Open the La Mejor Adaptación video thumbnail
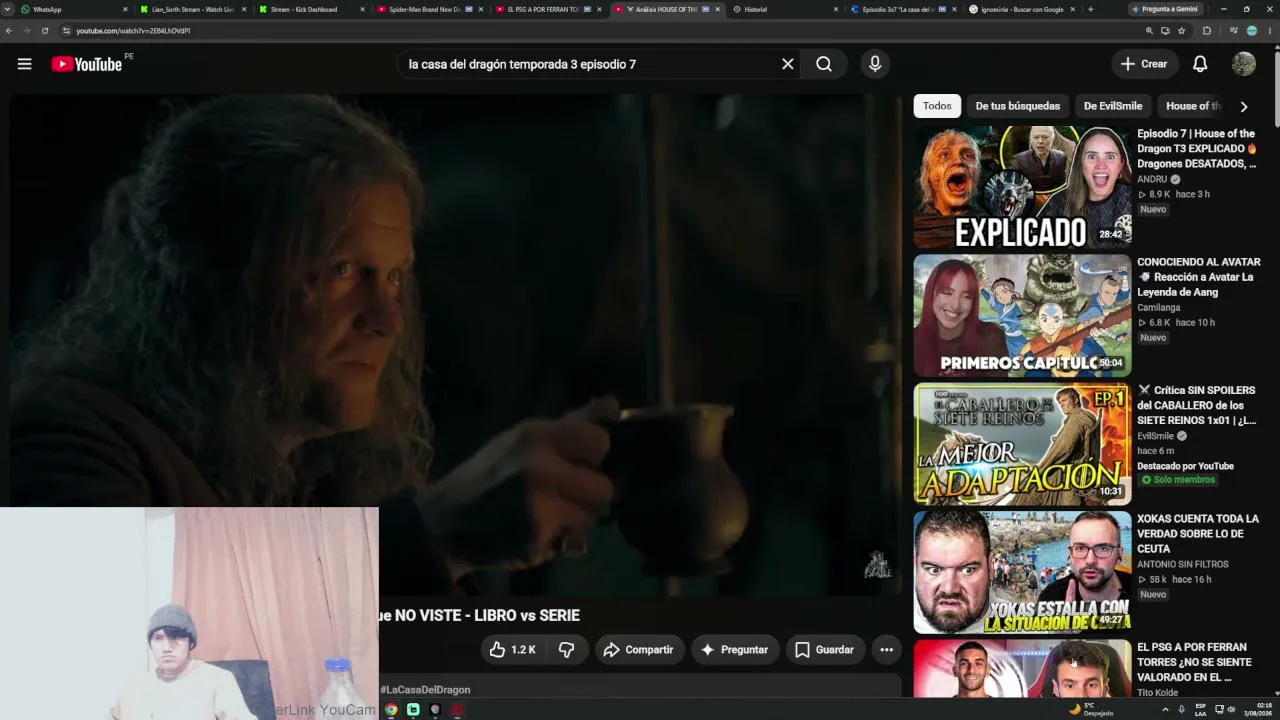 (1022, 443)
